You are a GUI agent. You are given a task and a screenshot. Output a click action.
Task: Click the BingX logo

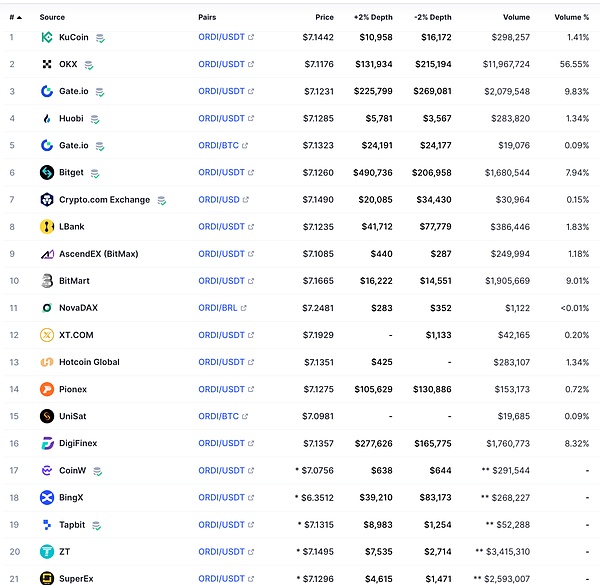tap(47, 497)
